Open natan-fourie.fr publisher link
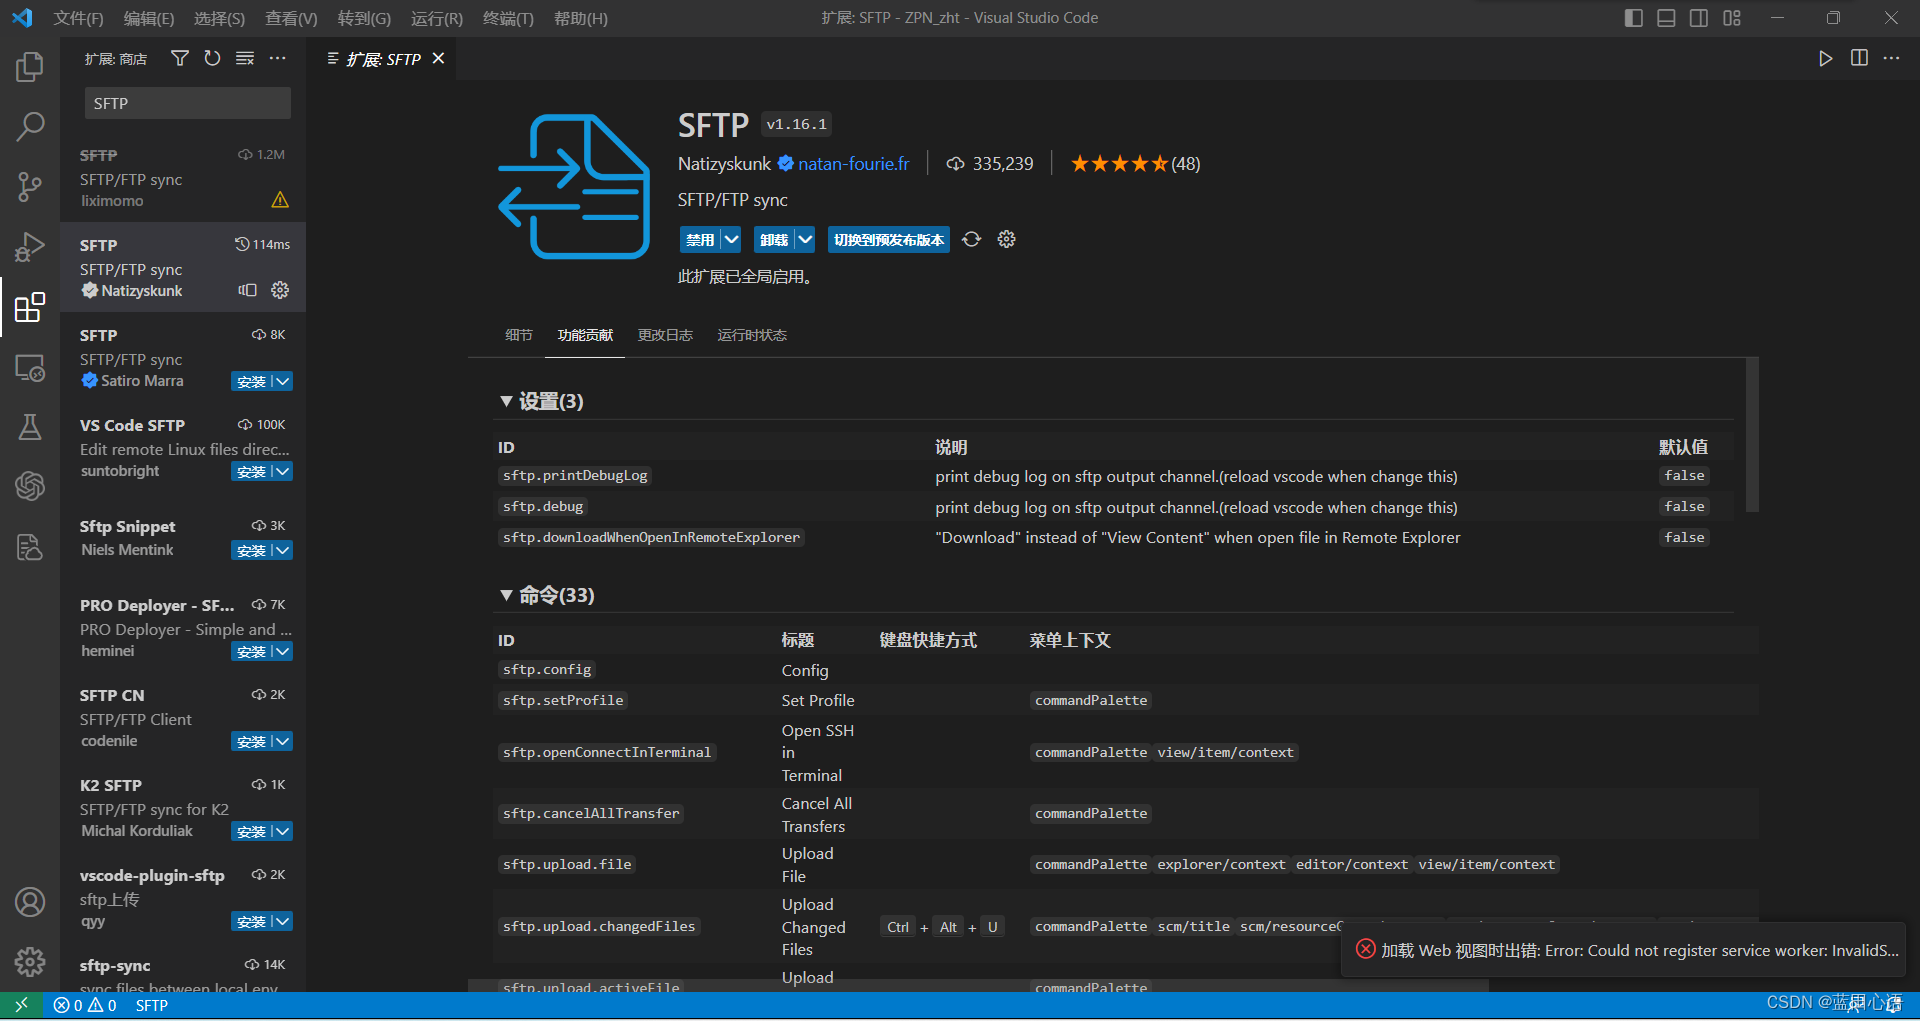Viewport: 1920px width, 1021px height. point(853,163)
